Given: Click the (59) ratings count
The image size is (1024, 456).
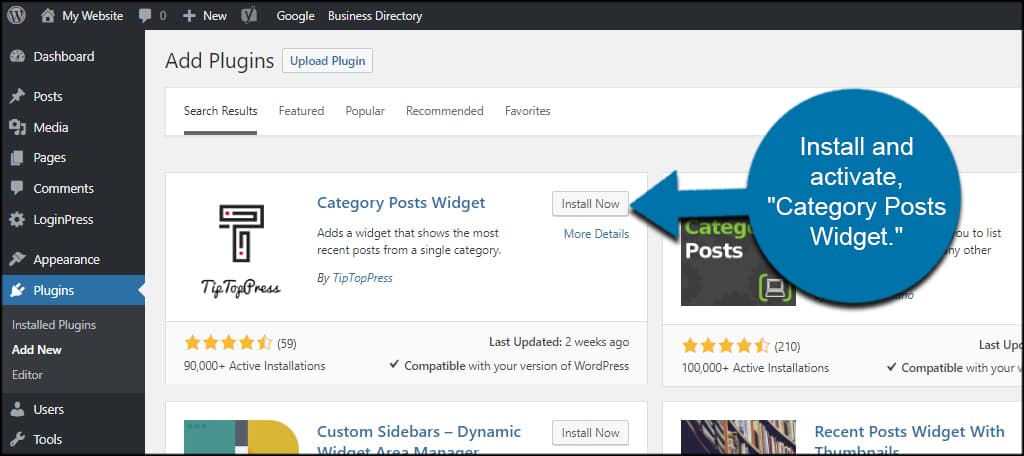Looking at the screenshot, I should tap(287, 344).
